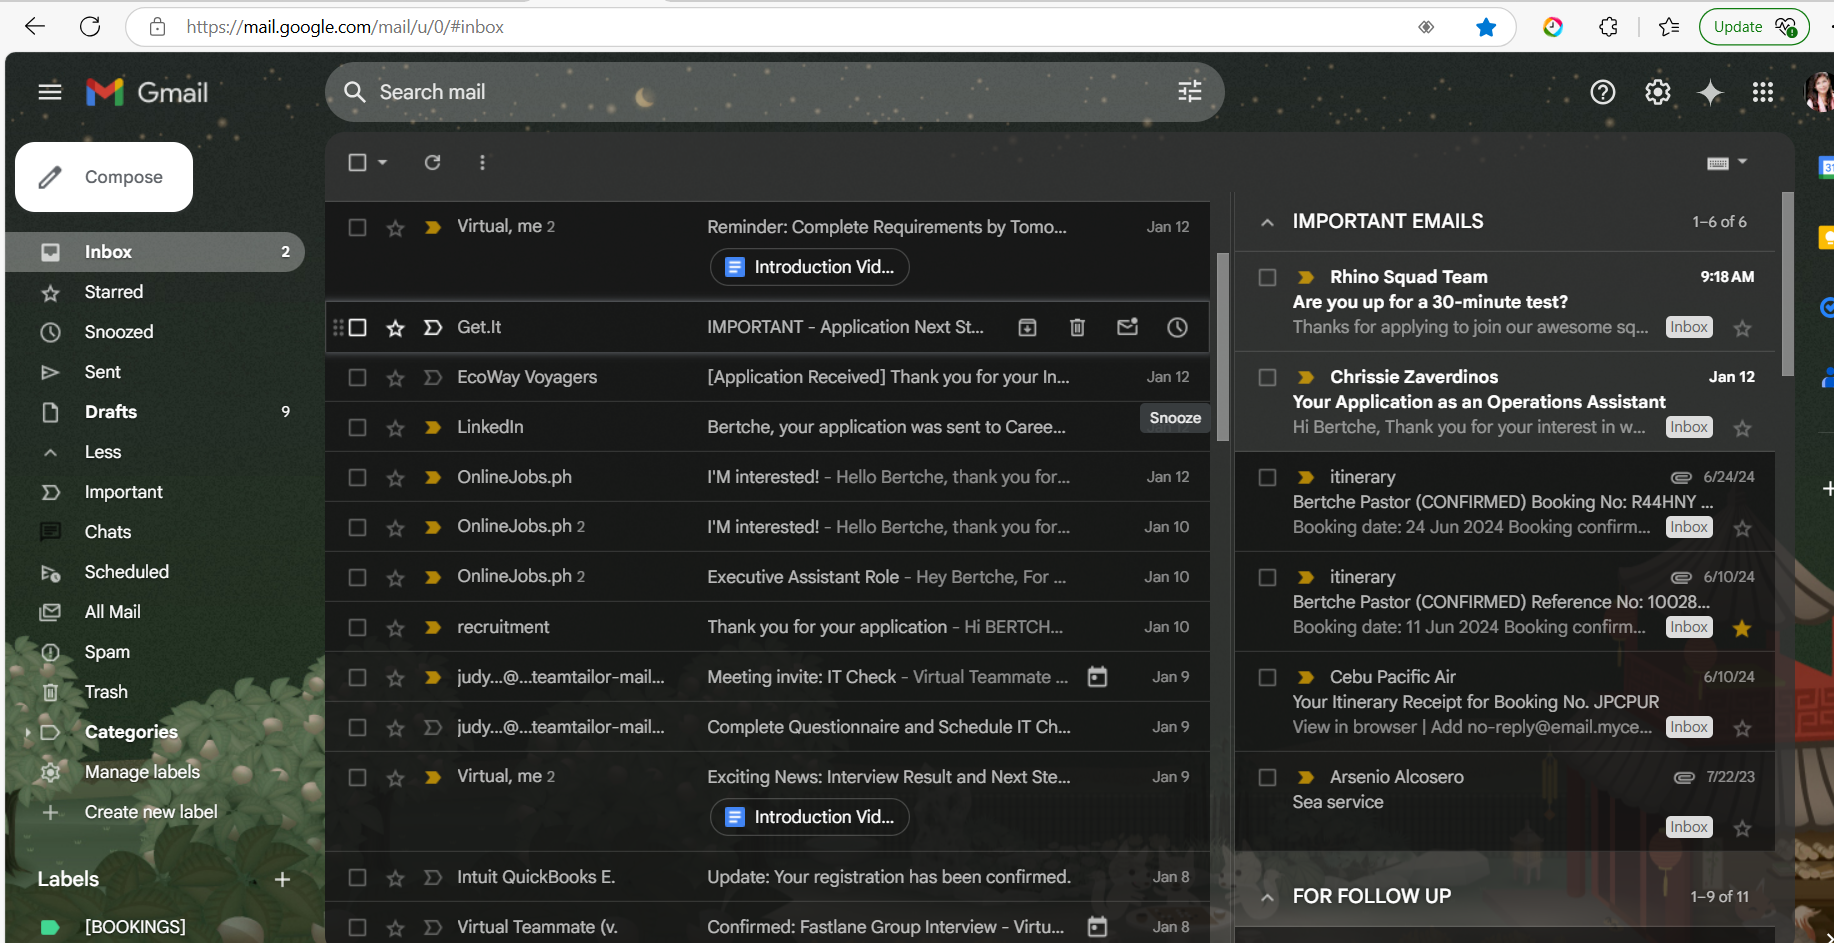Collapse the IMPORTANT EMAILS section

tap(1267, 222)
